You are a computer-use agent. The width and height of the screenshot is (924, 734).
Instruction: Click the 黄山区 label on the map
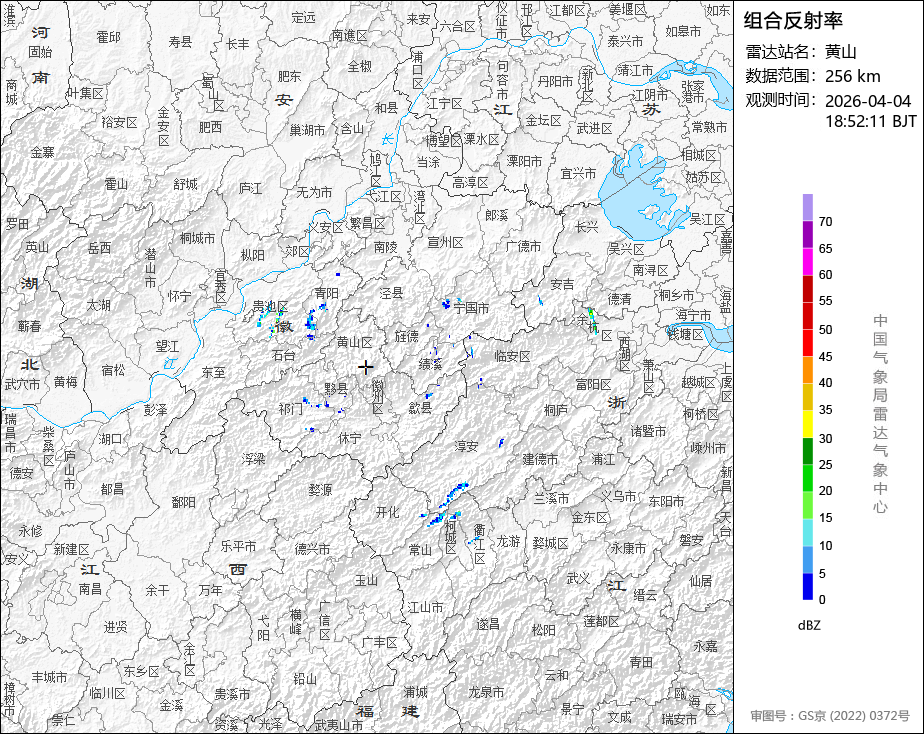click(355, 342)
